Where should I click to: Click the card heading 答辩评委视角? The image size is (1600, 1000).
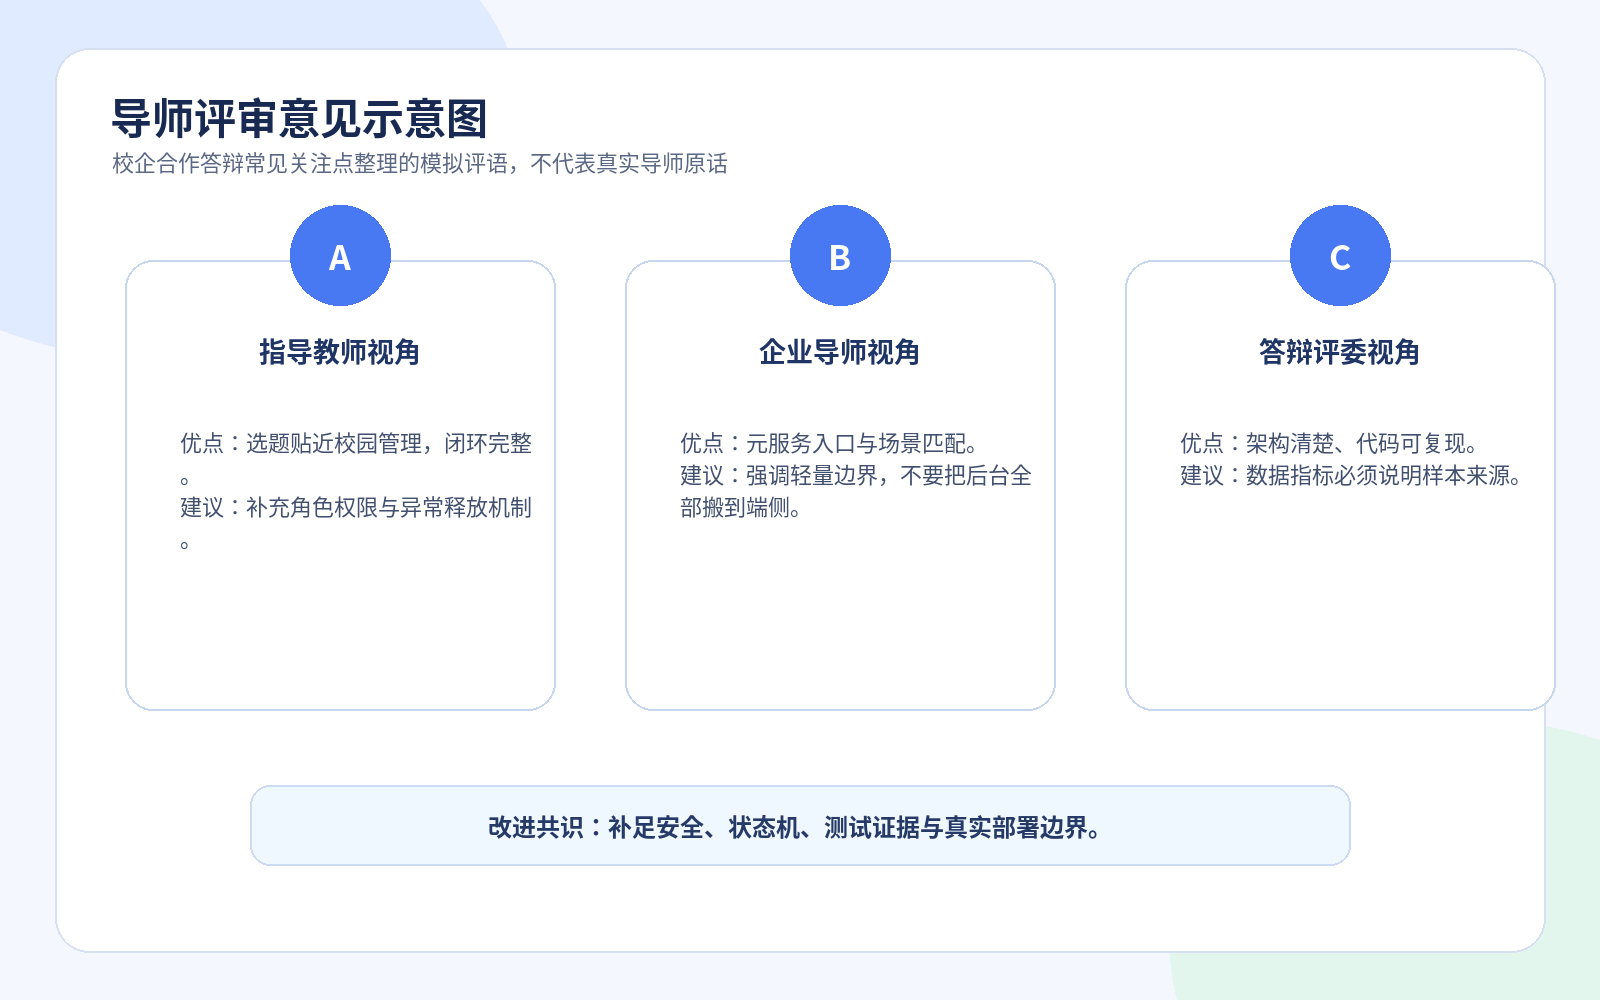click(x=1340, y=352)
